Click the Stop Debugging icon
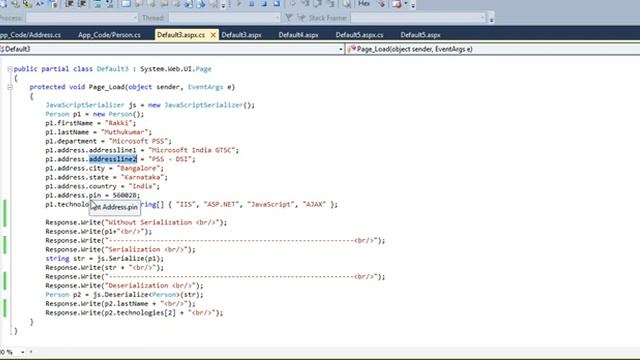 (x=264, y=4)
